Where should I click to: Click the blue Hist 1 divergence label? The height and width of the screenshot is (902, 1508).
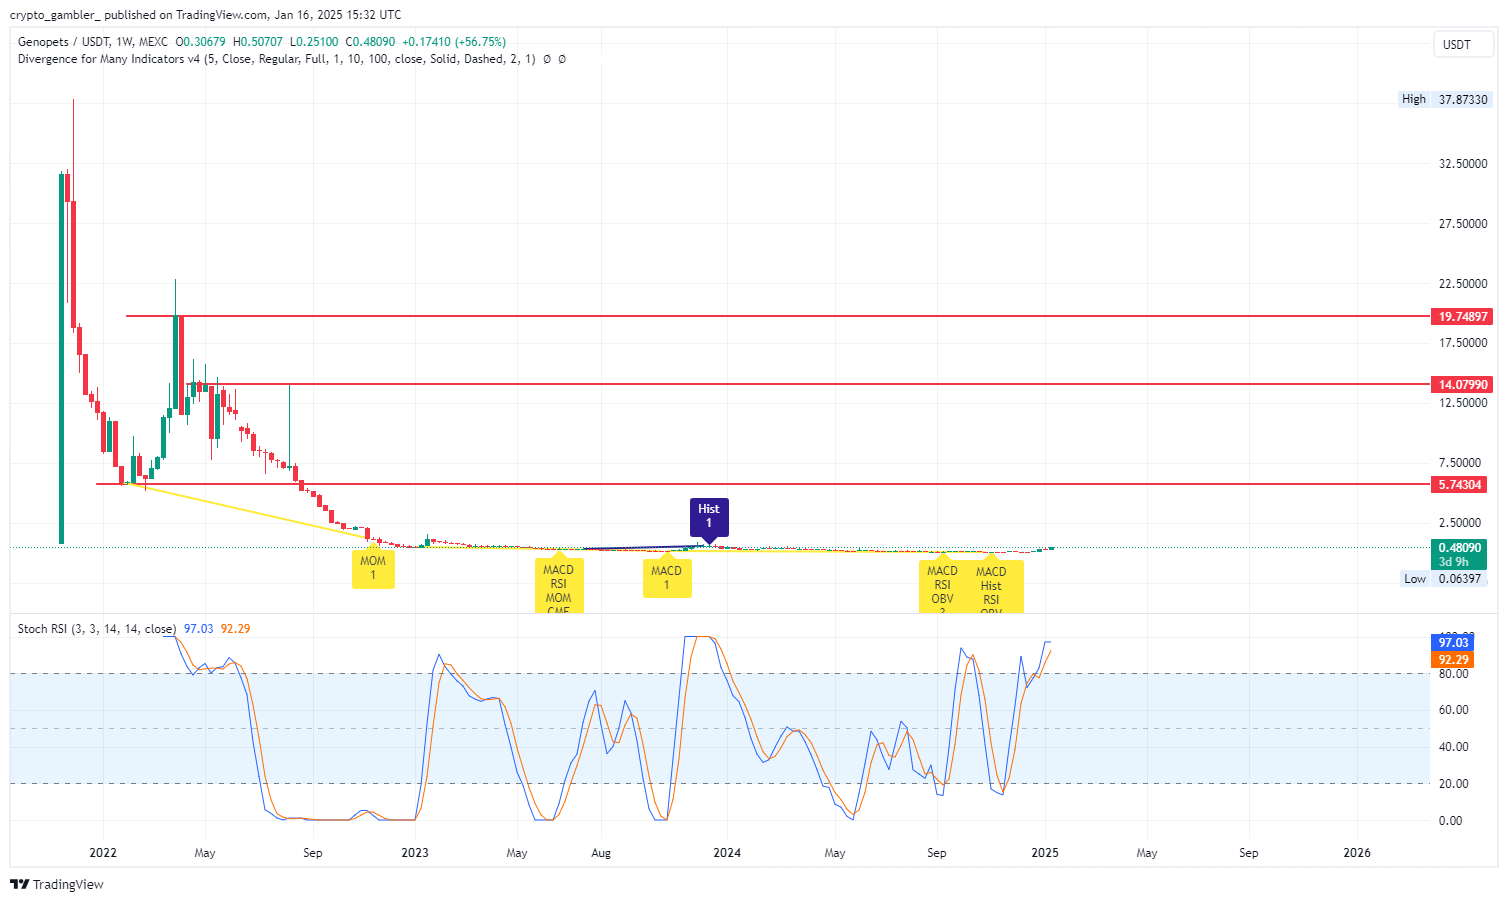[709, 517]
